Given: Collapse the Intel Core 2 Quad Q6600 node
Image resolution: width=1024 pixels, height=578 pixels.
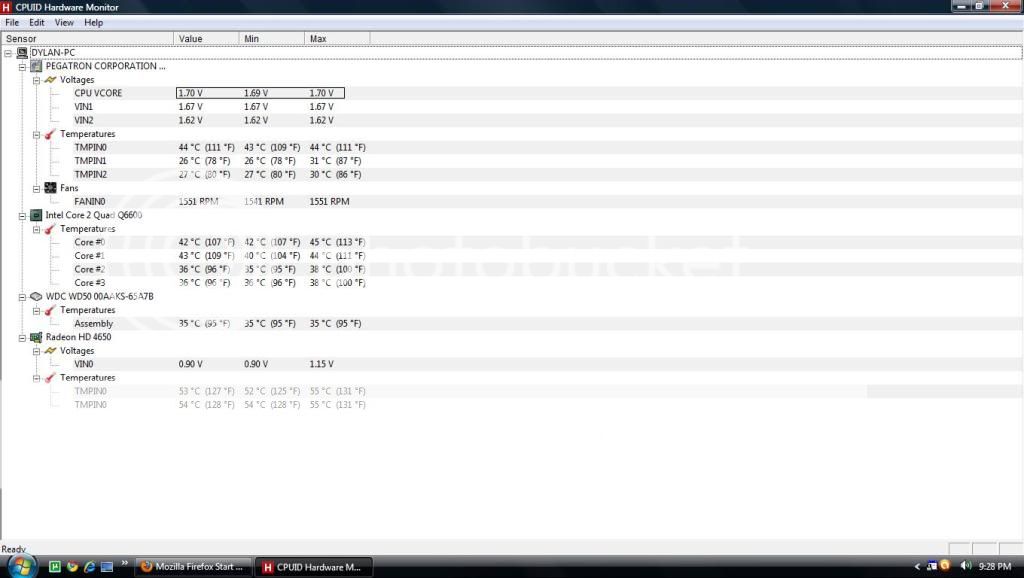Looking at the screenshot, I should click(x=22, y=216).
